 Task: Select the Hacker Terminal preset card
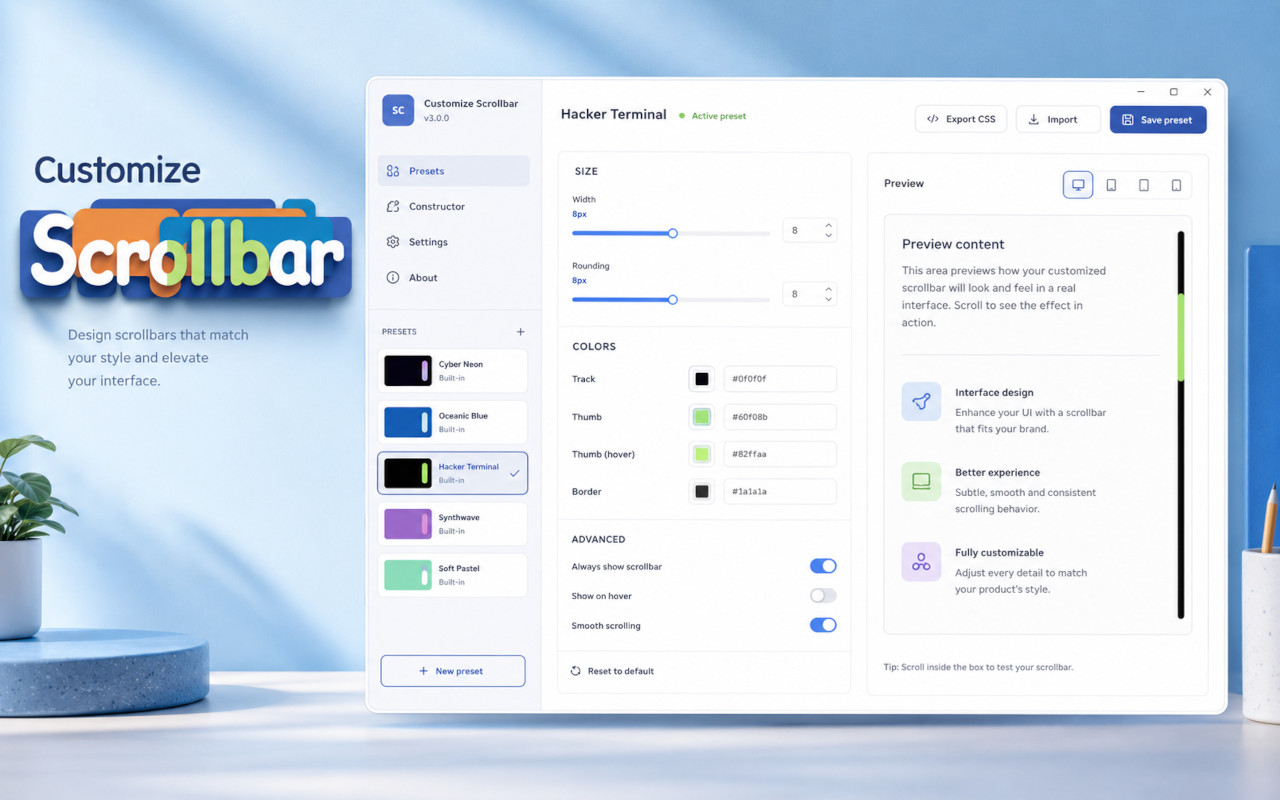(453, 473)
